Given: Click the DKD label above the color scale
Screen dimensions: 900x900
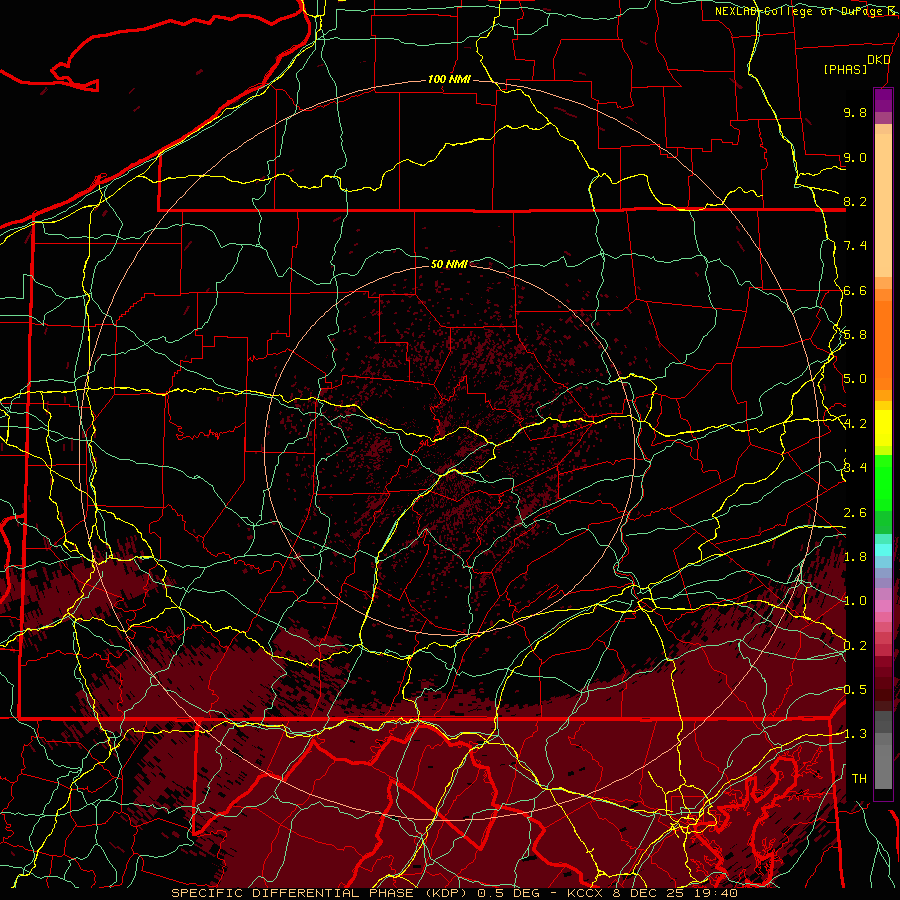Looking at the screenshot, I should pos(878,60).
